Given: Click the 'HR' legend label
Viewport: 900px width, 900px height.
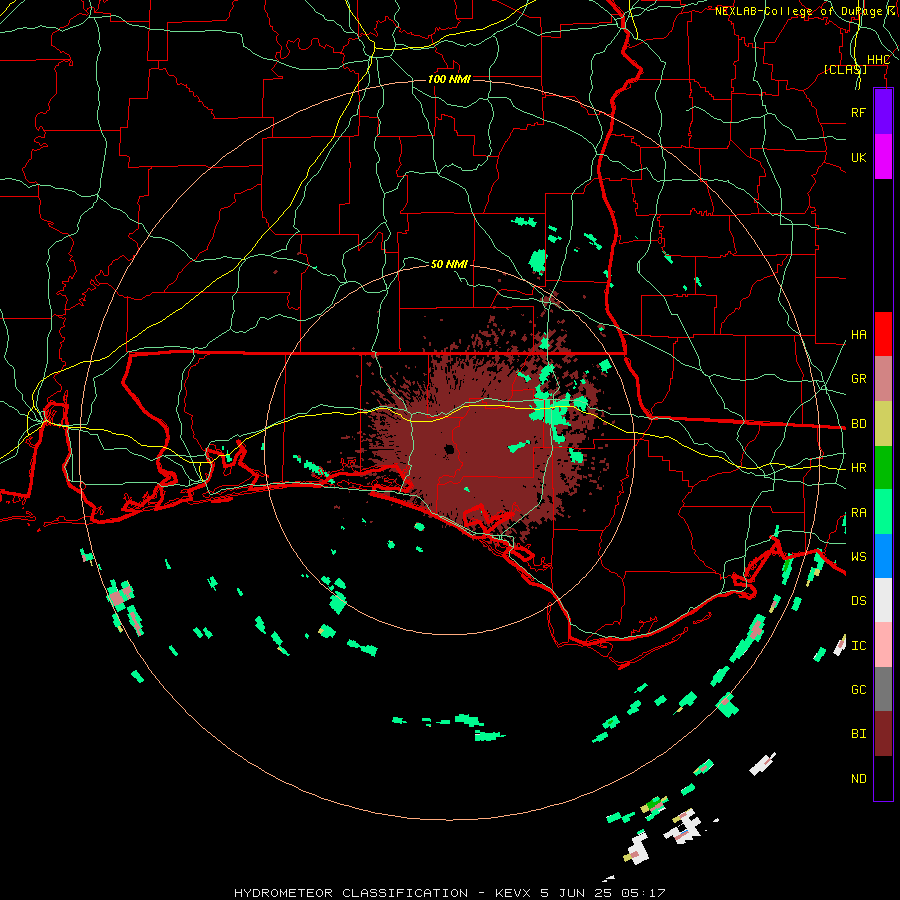Looking at the screenshot, I should tap(858, 468).
